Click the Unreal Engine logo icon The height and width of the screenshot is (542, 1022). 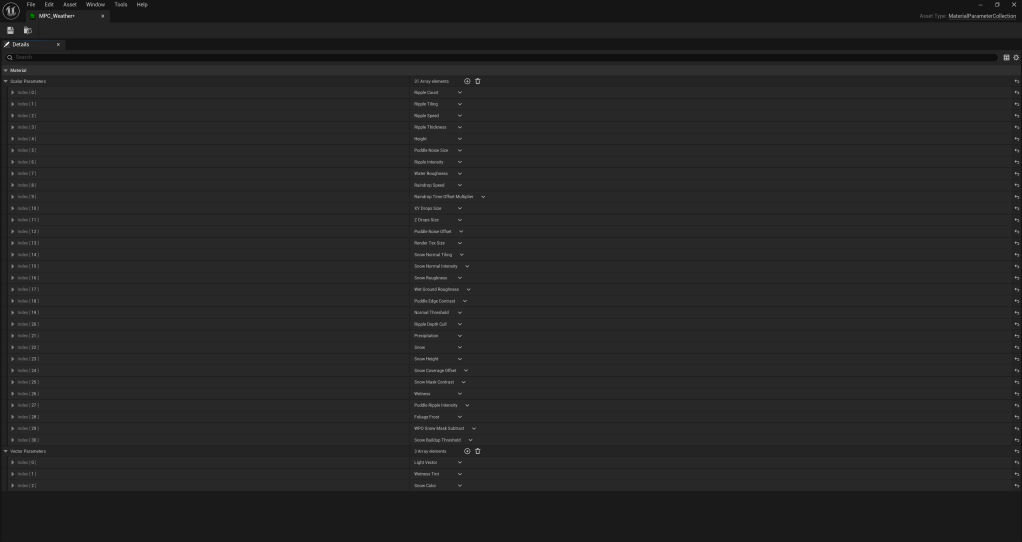pyautogui.click(x=11, y=11)
